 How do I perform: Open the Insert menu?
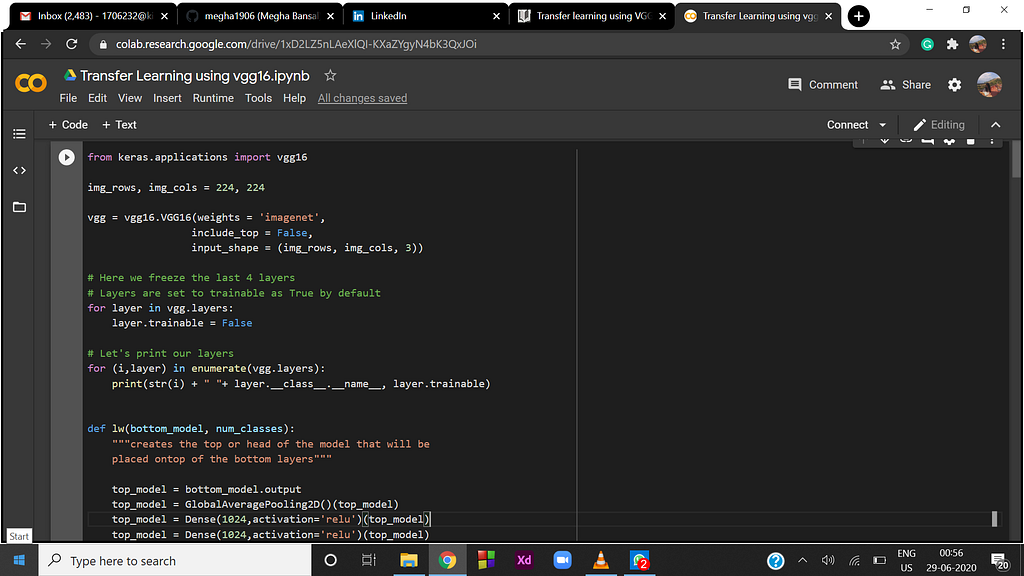167,98
